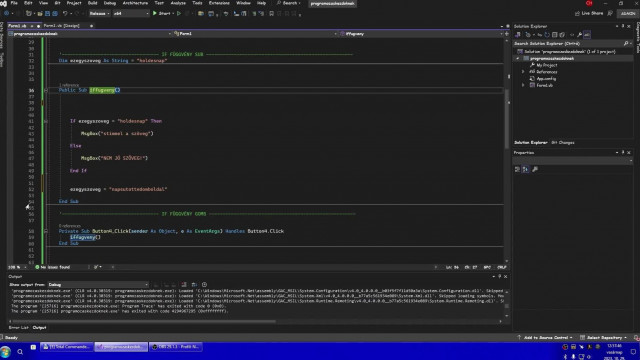The height and width of the screenshot is (360, 640).
Task: Select the Solution root node
Action: pos(567,51)
